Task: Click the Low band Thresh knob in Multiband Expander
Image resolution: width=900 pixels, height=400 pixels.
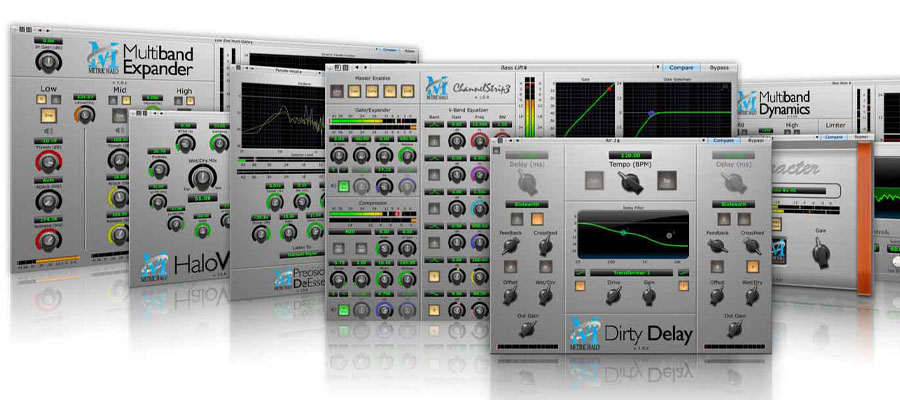Action: coord(48,164)
